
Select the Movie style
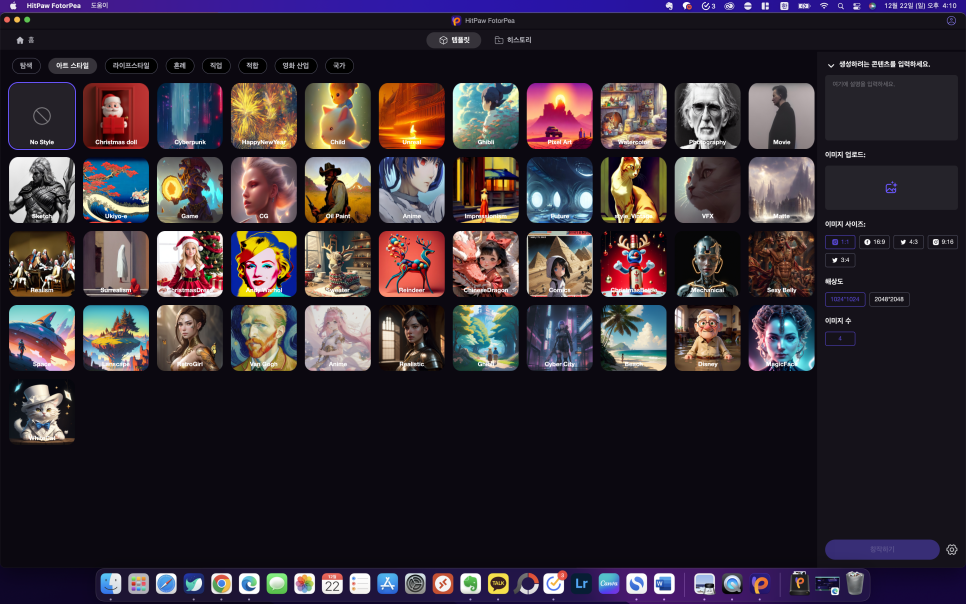click(x=781, y=116)
